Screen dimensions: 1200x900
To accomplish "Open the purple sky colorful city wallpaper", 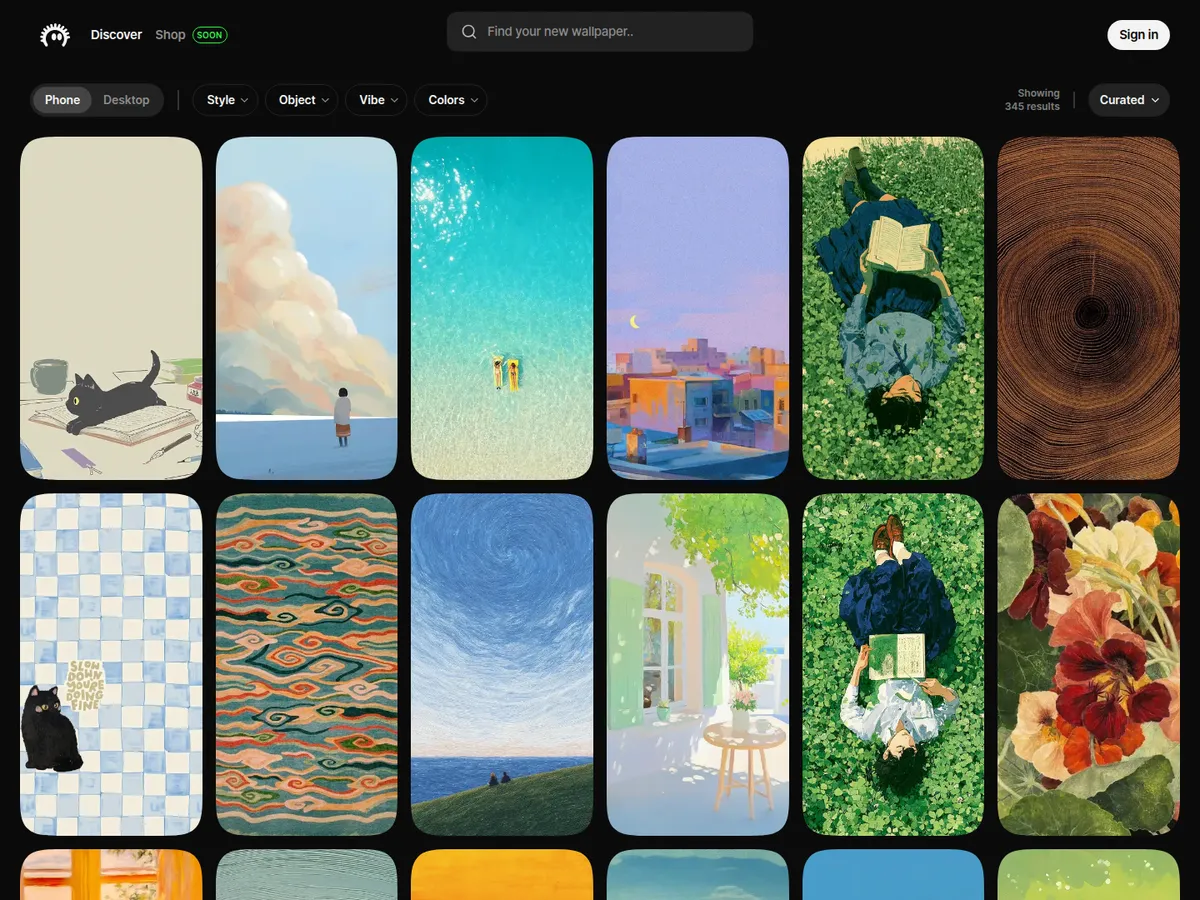I will click(698, 309).
